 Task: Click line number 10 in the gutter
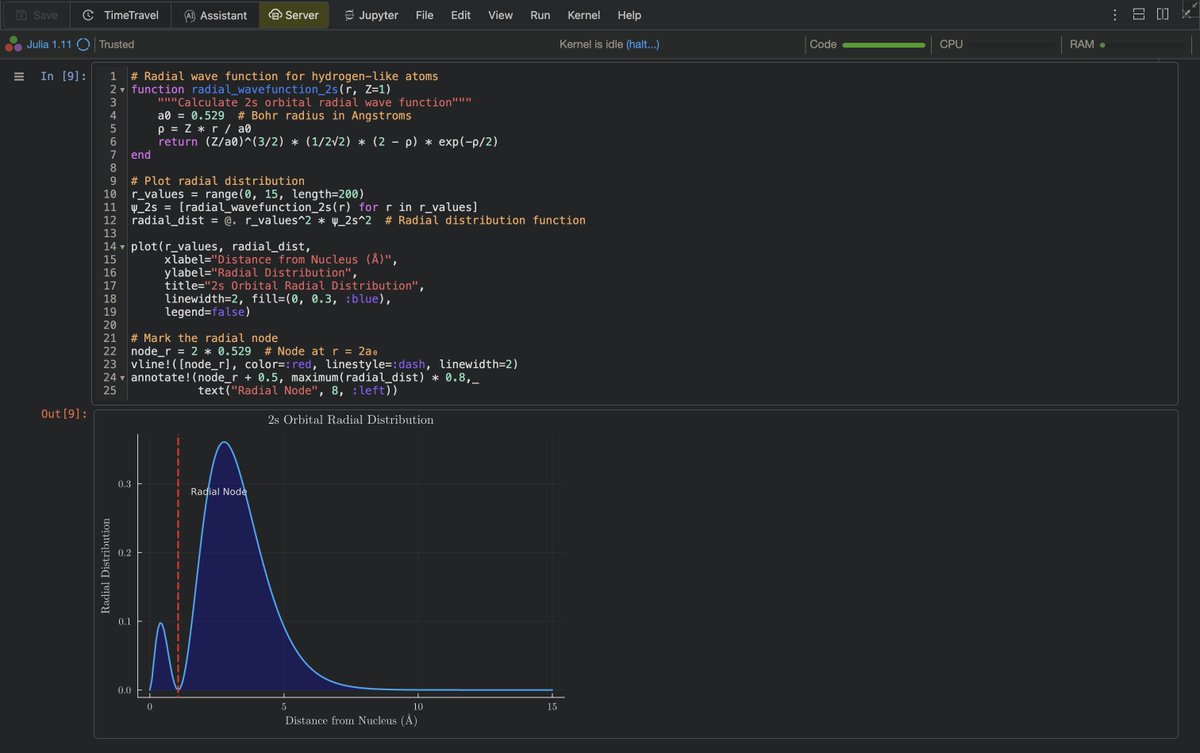click(110, 194)
